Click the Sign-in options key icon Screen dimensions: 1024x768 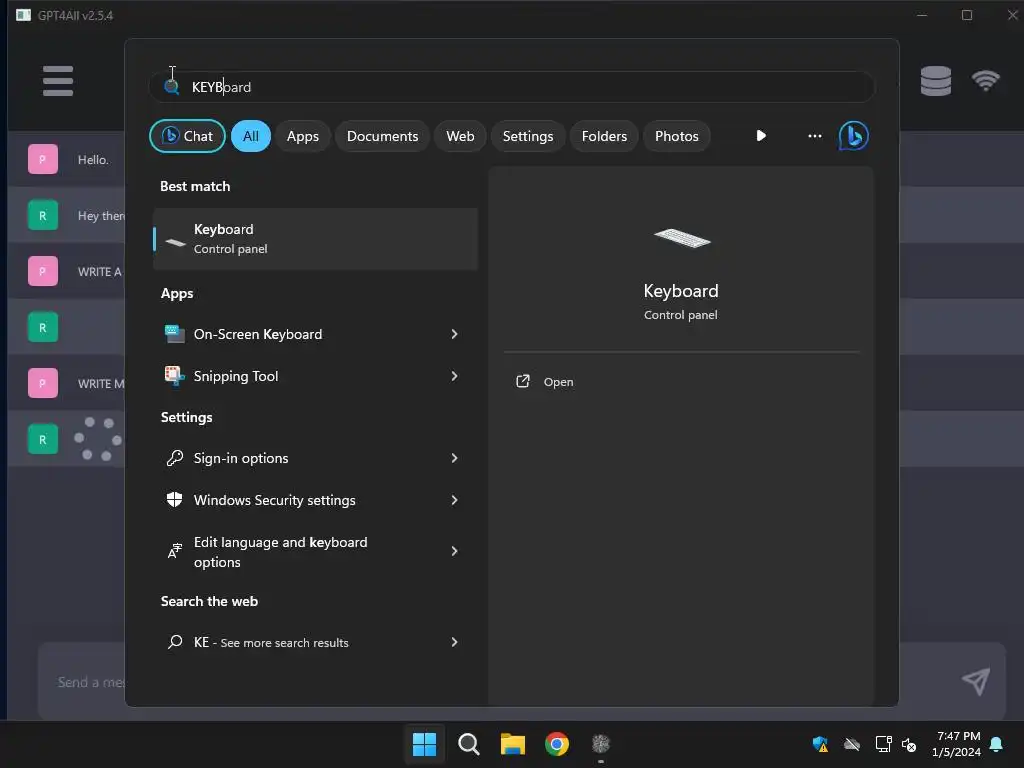tap(174, 458)
